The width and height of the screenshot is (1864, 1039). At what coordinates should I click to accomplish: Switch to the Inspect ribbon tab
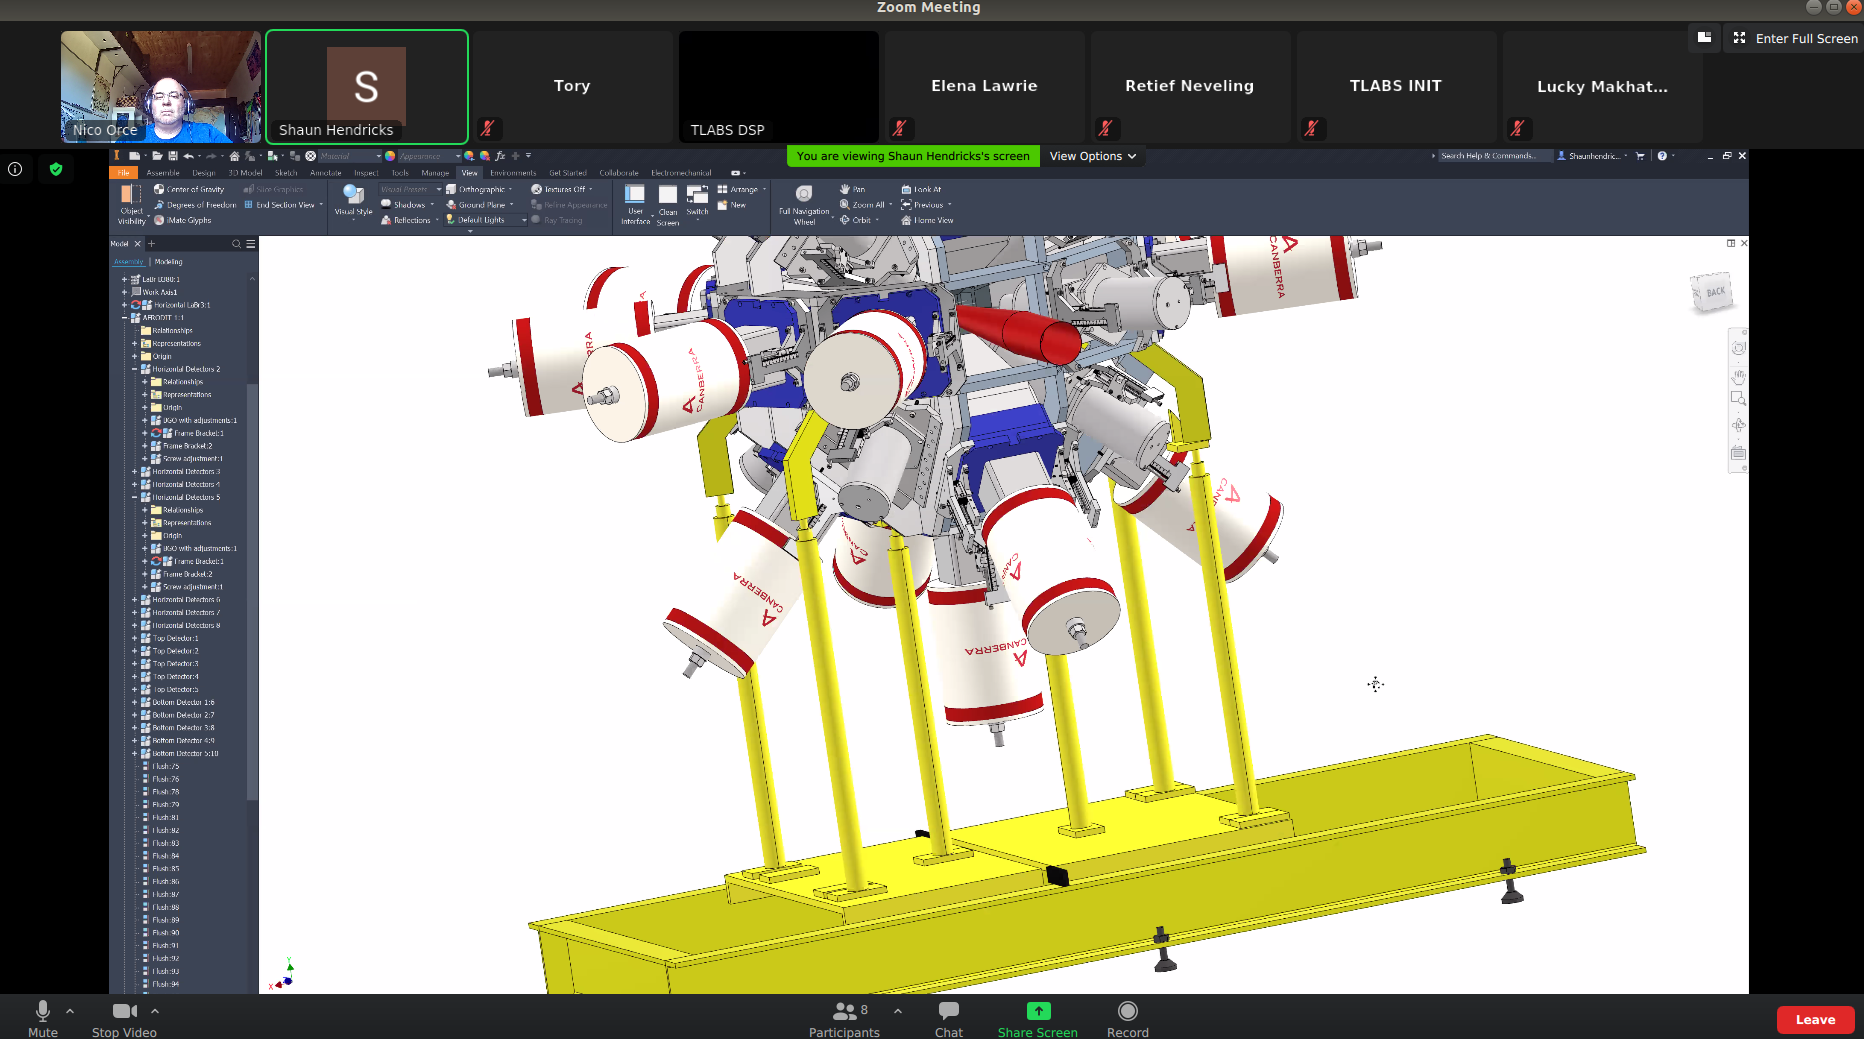coord(366,173)
